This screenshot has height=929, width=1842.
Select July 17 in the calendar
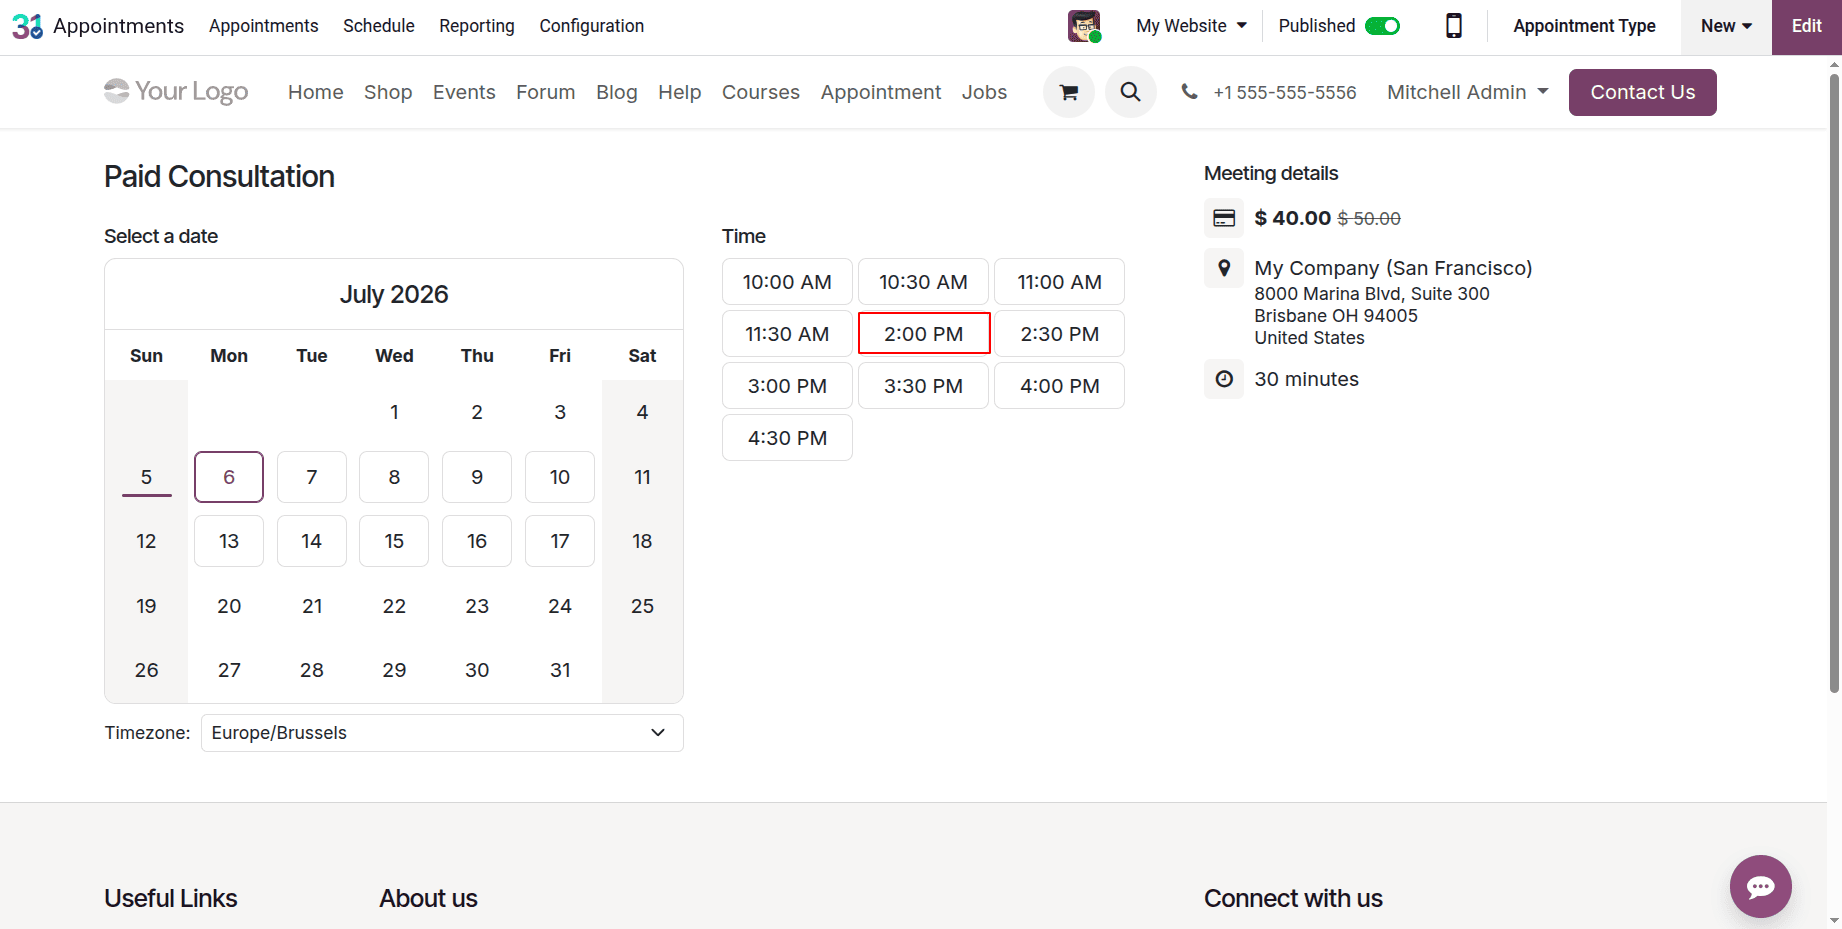pyautogui.click(x=560, y=541)
